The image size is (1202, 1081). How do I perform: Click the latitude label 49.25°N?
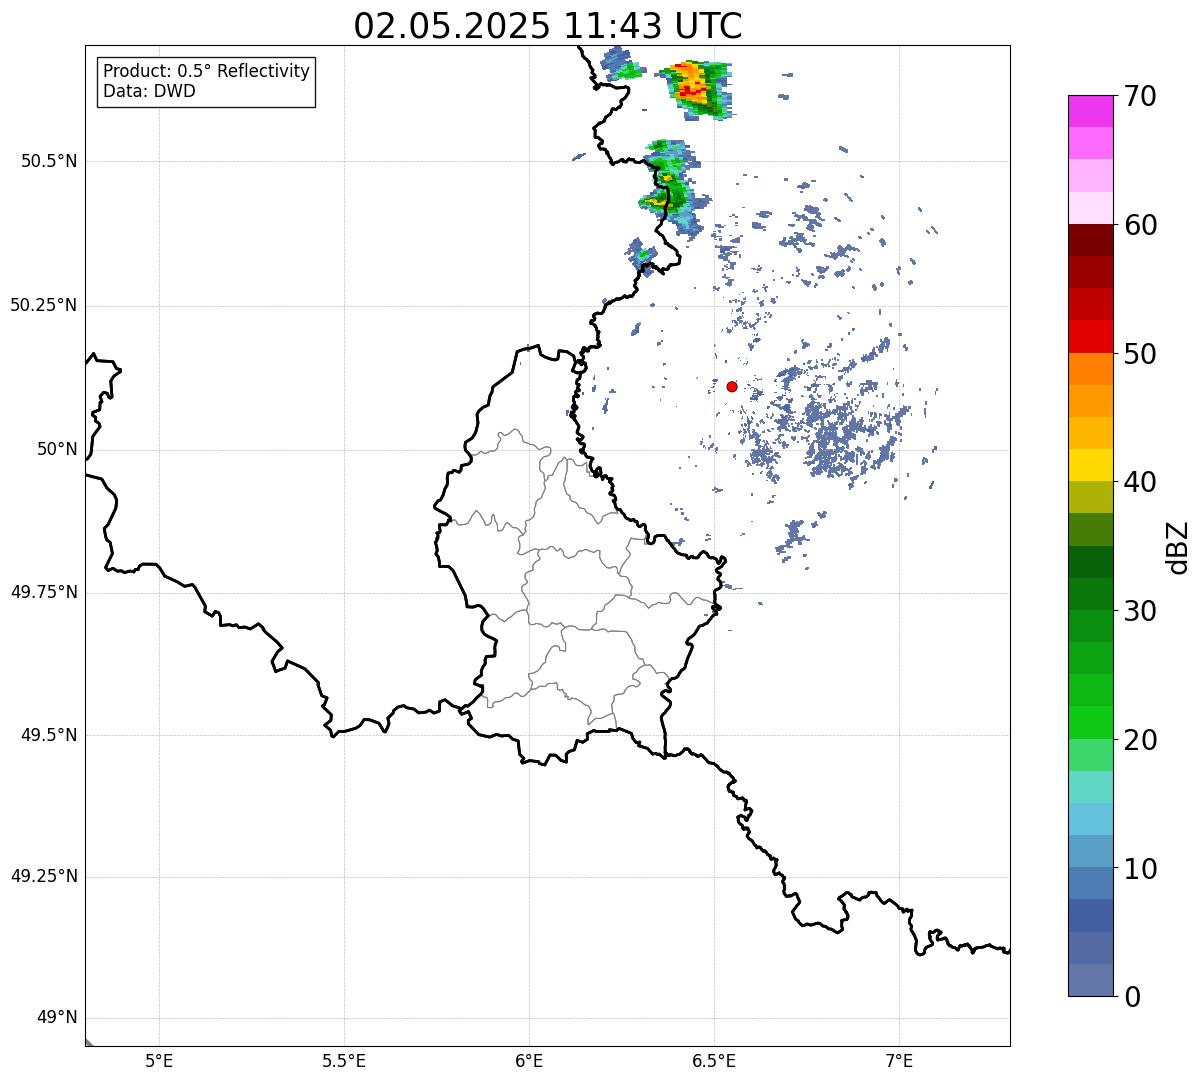point(43,877)
